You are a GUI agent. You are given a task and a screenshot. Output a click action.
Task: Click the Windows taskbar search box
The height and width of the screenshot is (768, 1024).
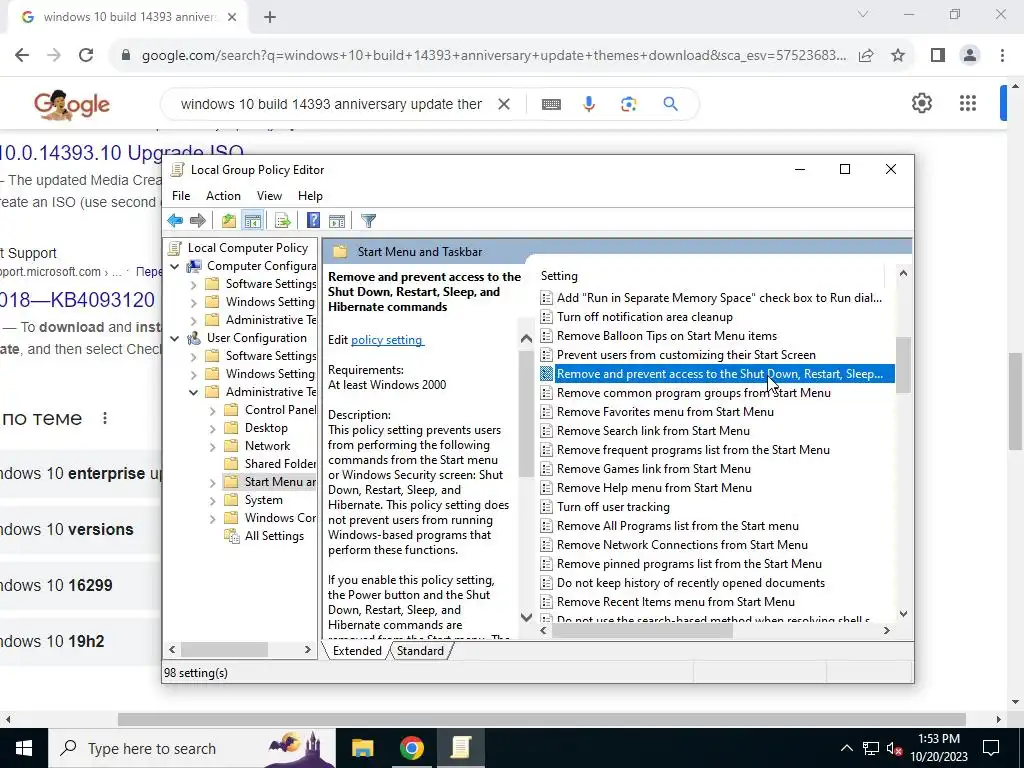pos(191,748)
